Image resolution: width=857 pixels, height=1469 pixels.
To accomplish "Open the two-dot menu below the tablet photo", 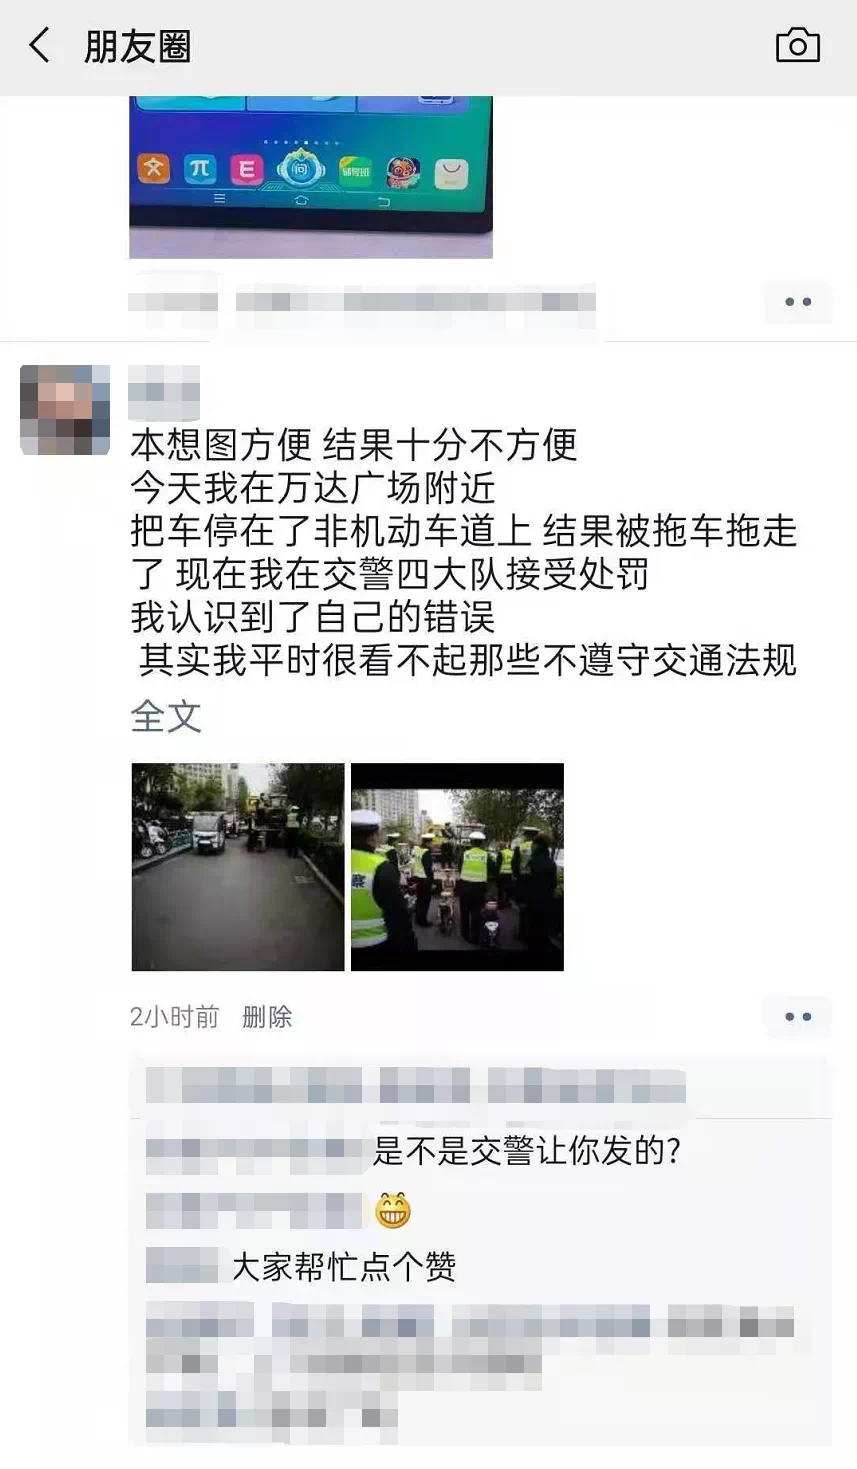I will tap(797, 302).
